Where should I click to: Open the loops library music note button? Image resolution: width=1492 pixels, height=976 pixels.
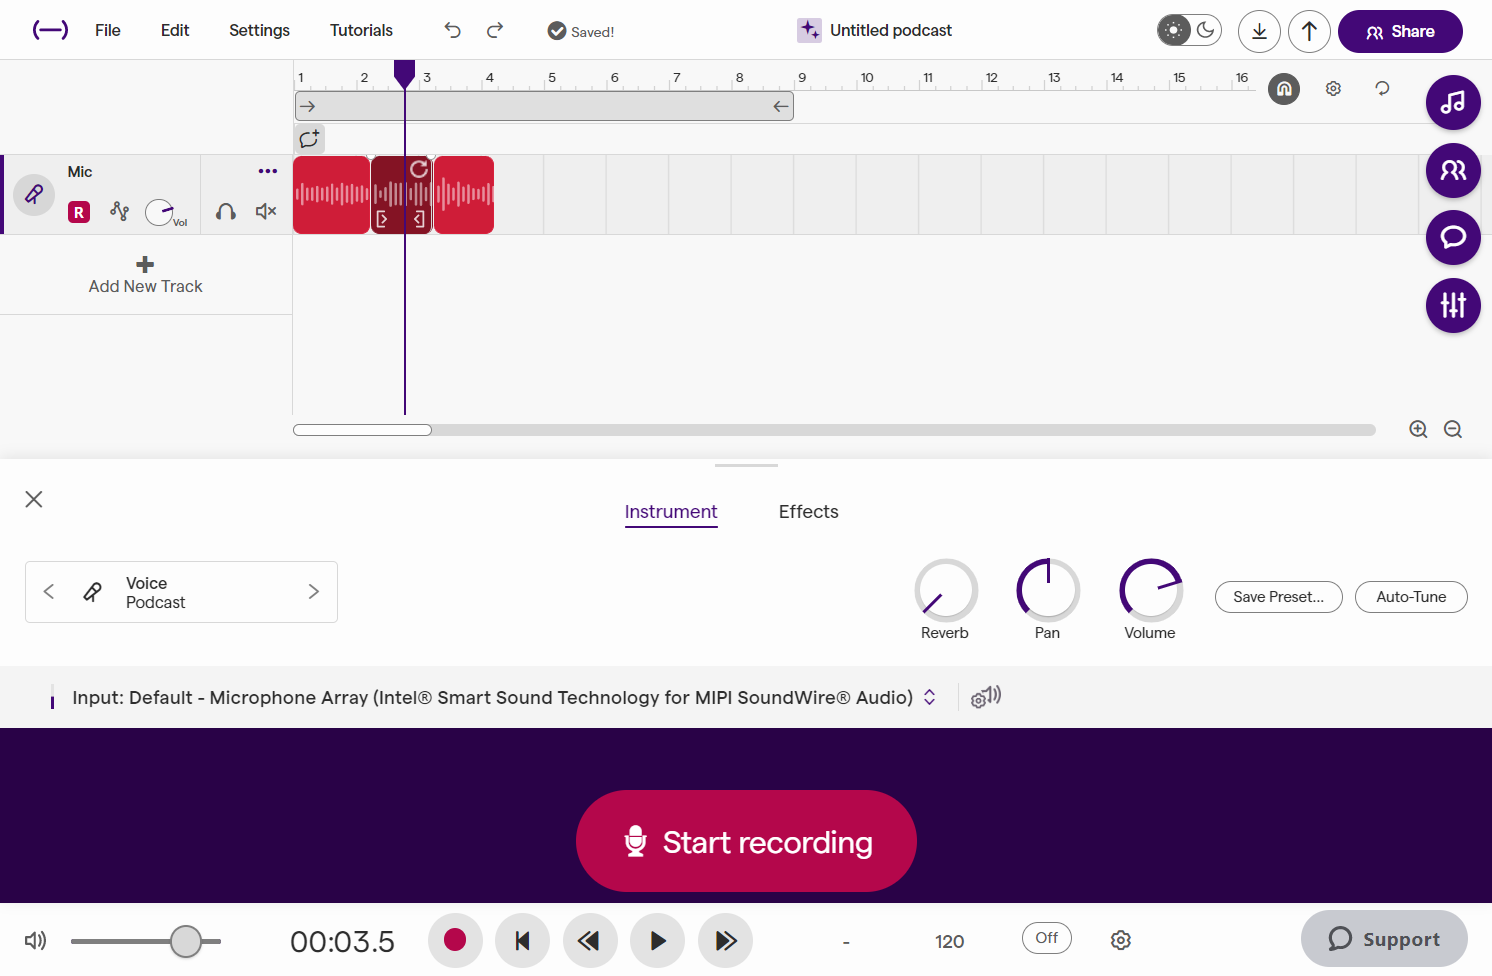coord(1453,102)
